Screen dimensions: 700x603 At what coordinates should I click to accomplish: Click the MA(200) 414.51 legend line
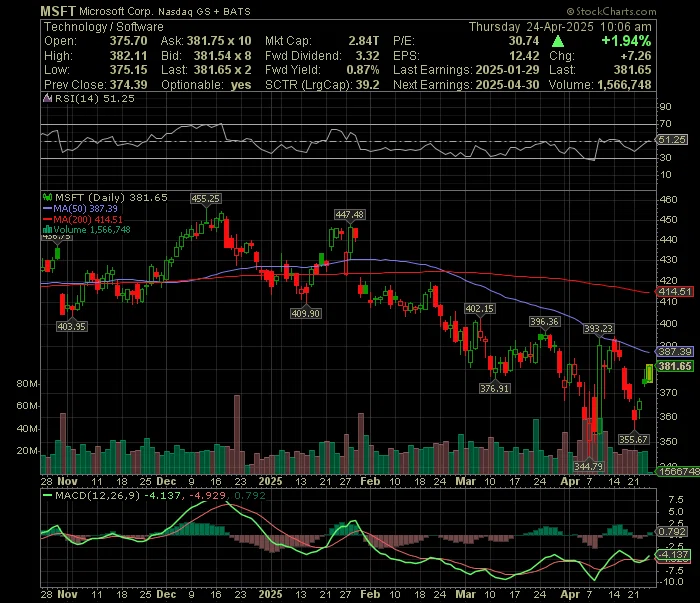pos(47,219)
